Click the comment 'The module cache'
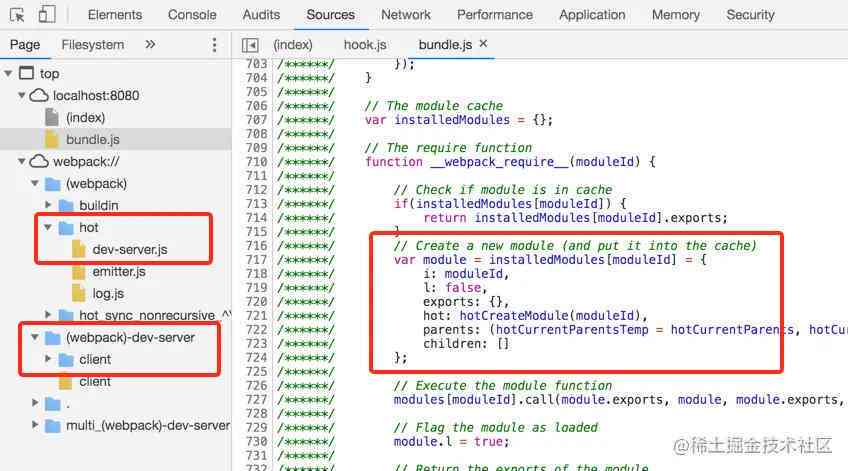848x471 pixels. (x=434, y=105)
